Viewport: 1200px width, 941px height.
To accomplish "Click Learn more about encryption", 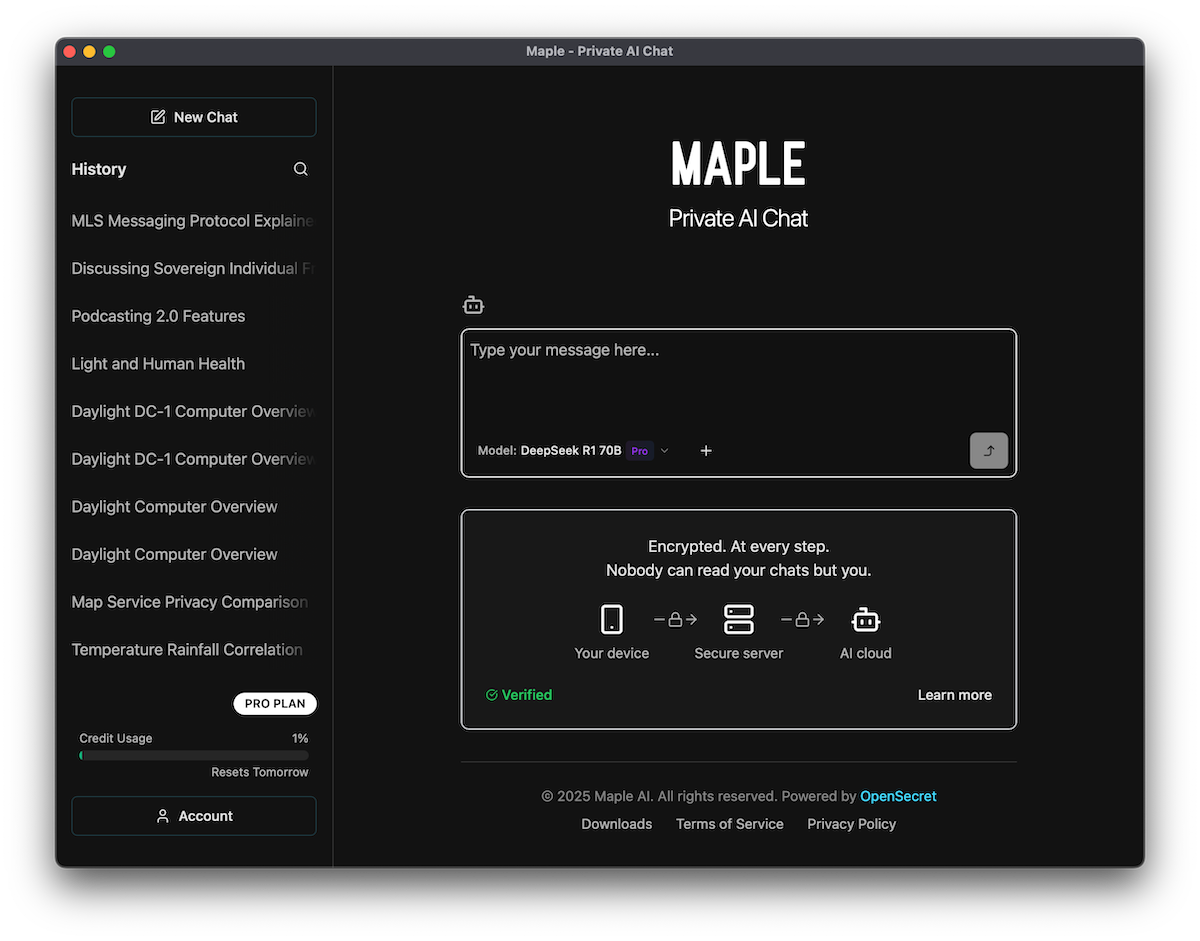I will coord(955,695).
